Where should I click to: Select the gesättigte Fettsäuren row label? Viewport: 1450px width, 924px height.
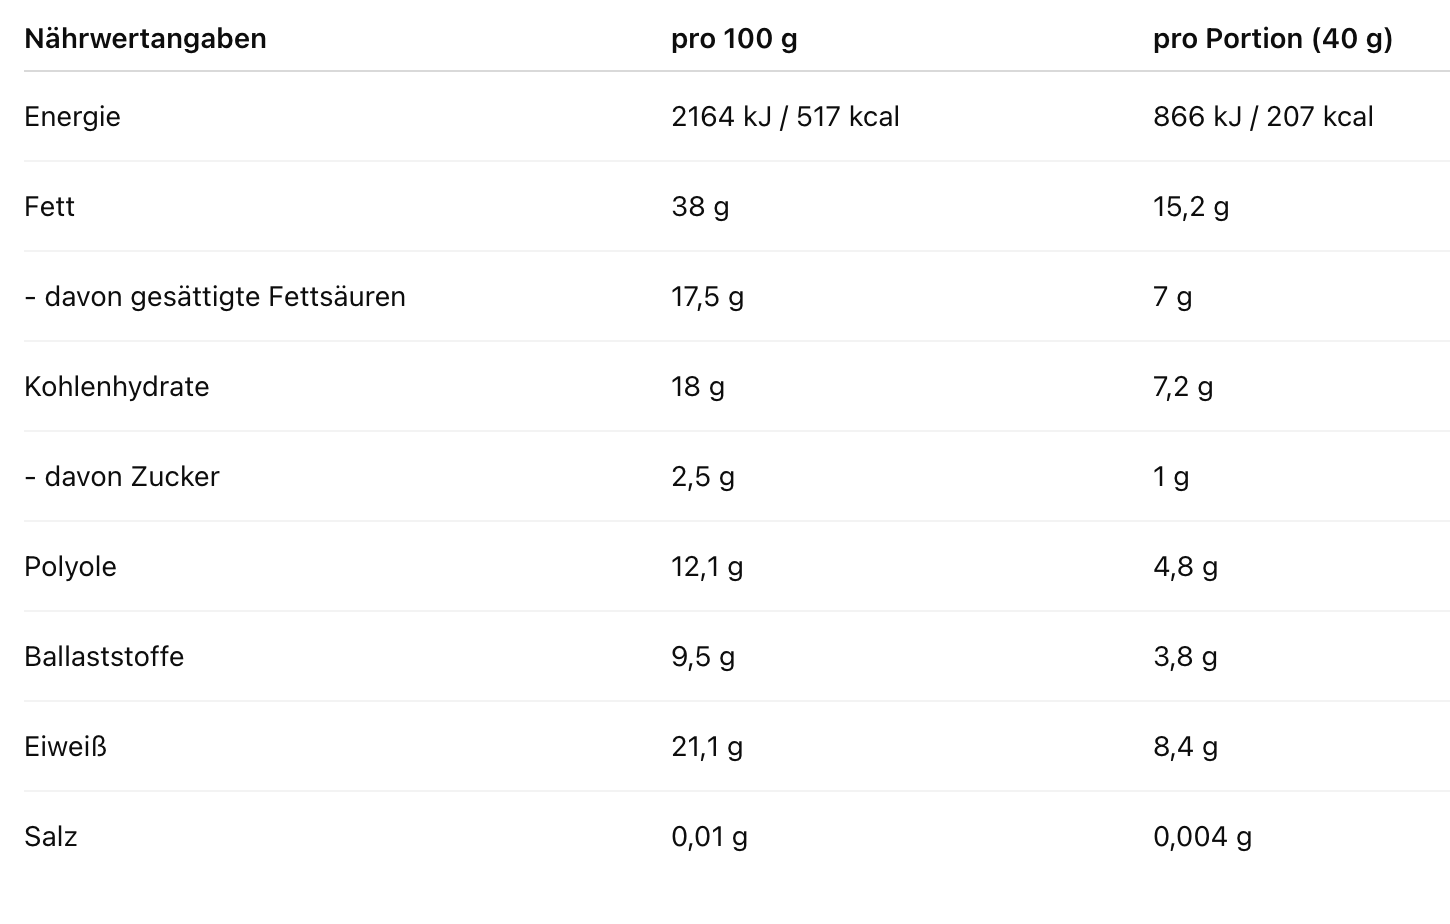tap(215, 297)
